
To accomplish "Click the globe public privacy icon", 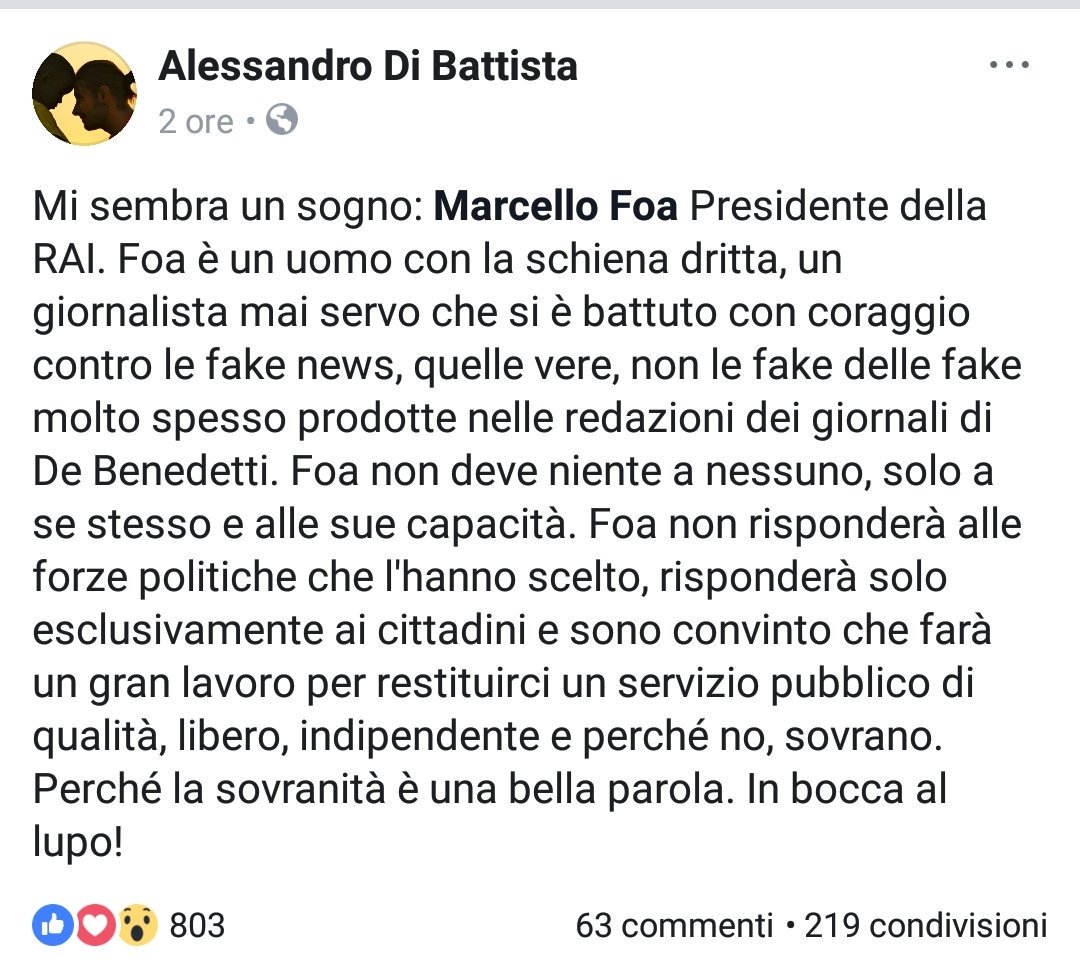I will pos(283,121).
